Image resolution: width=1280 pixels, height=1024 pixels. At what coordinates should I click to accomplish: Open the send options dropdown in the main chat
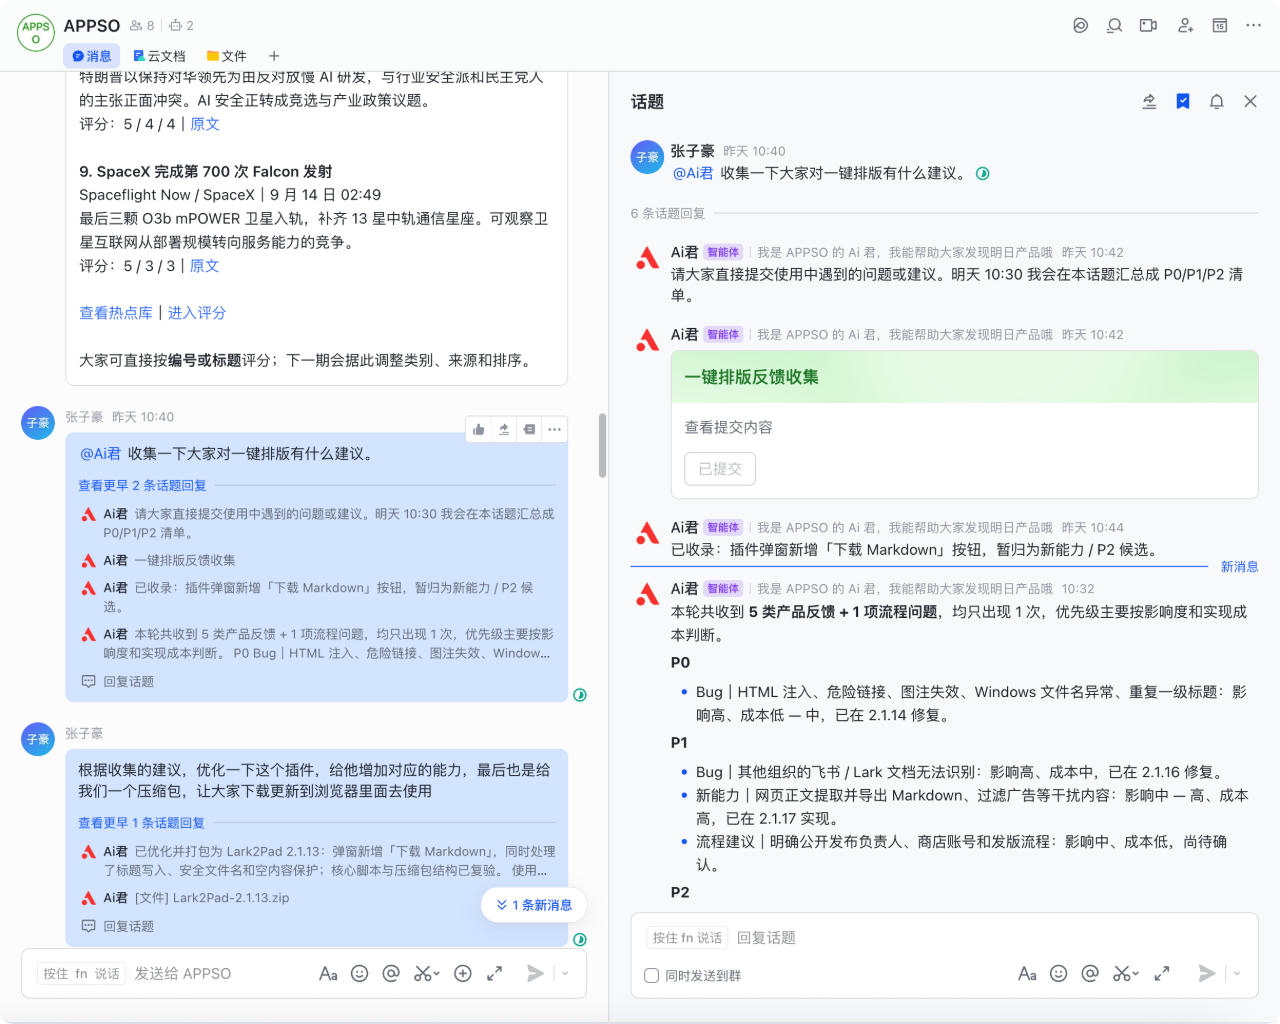click(565, 973)
